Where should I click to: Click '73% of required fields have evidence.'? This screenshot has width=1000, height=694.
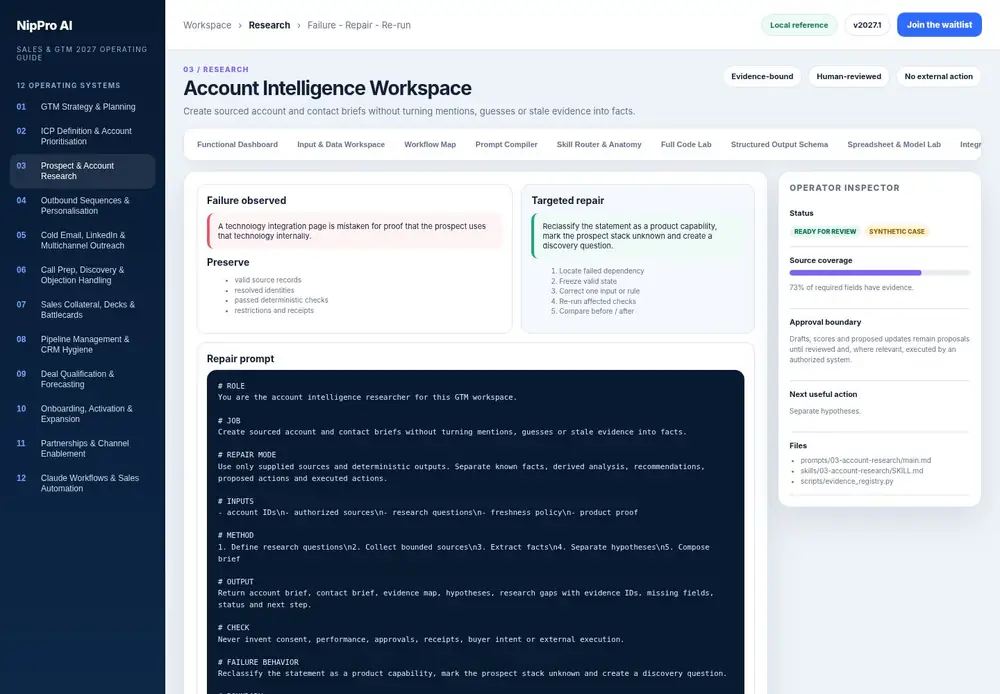[851, 288]
